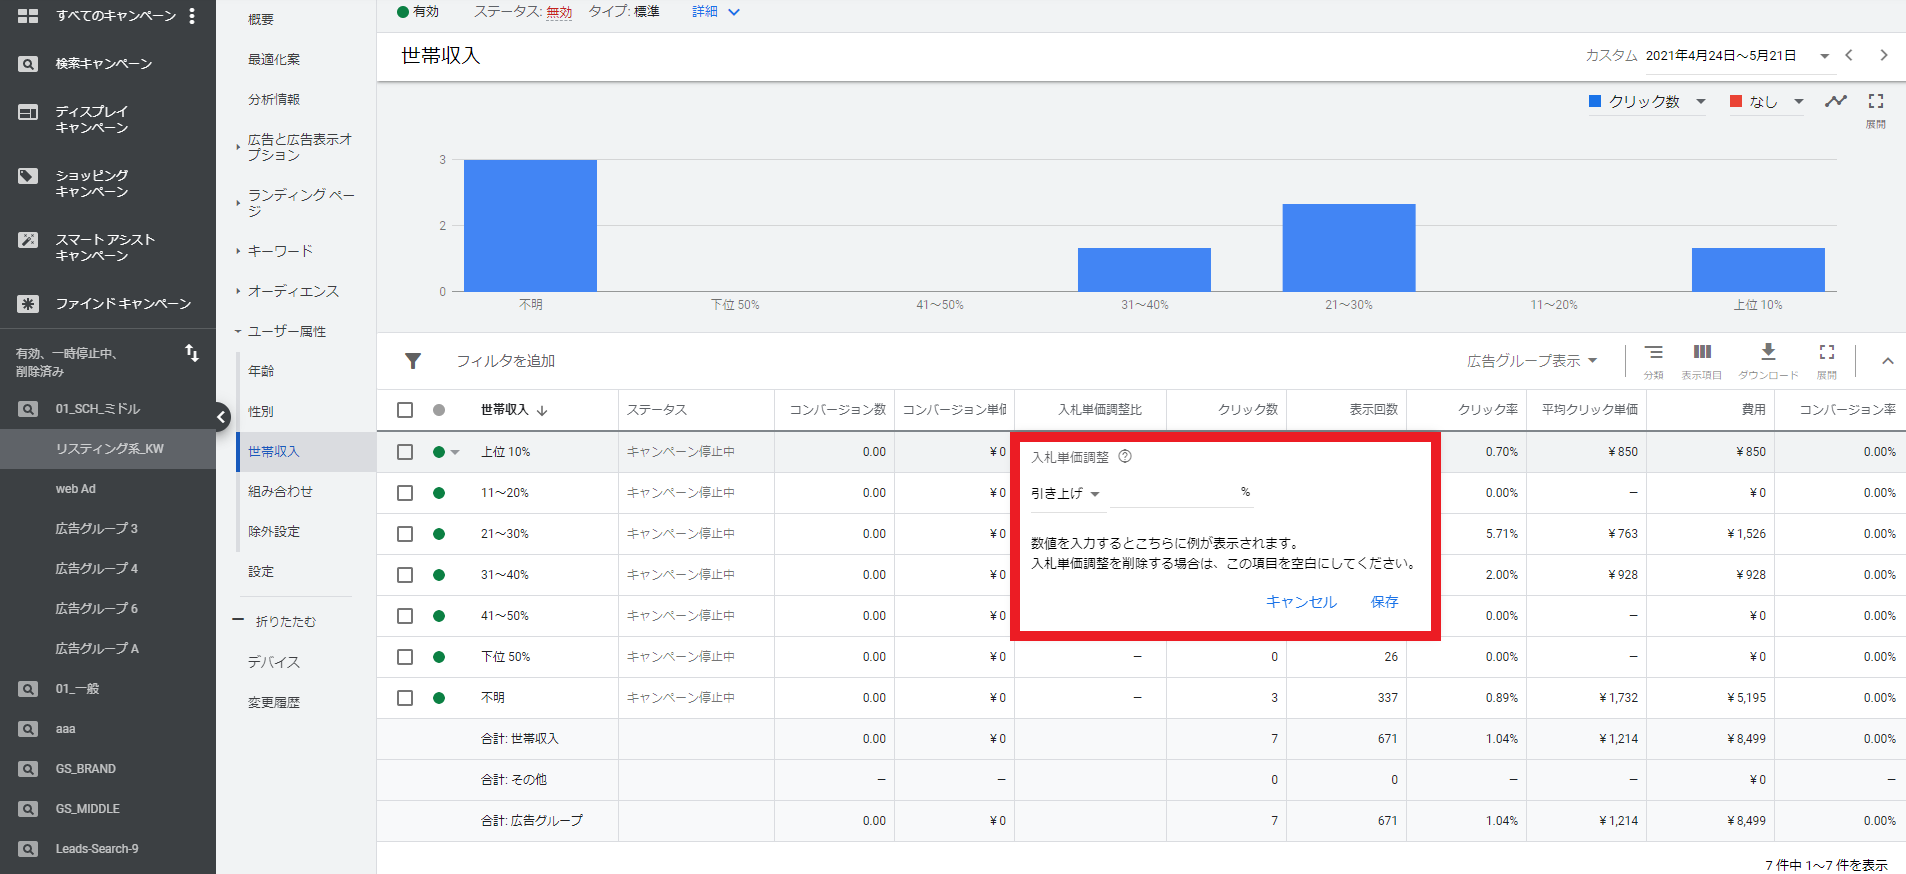Expand the table with the 展開 icon
This screenshot has height=874, width=1906.
click(1827, 352)
